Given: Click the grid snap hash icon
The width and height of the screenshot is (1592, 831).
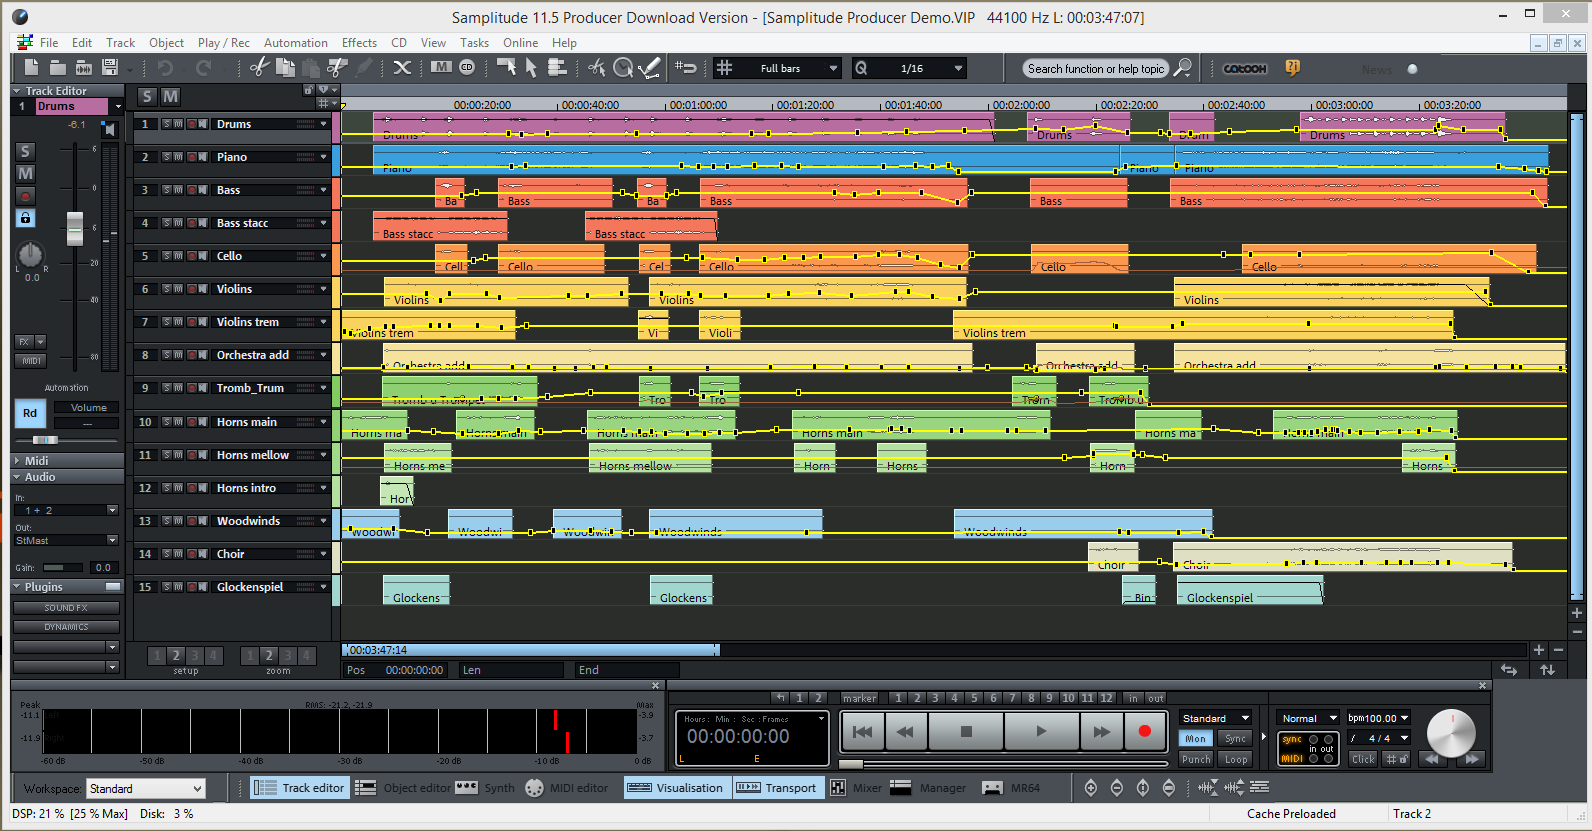Looking at the screenshot, I should 725,68.
